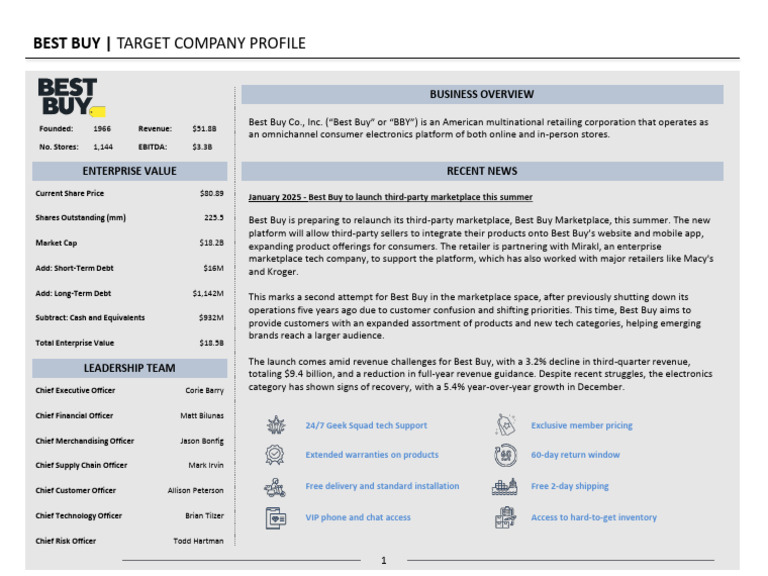Click the Shares Outstanding (mm) label
Viewport: 768px width, 576px height.
point(80,217)
